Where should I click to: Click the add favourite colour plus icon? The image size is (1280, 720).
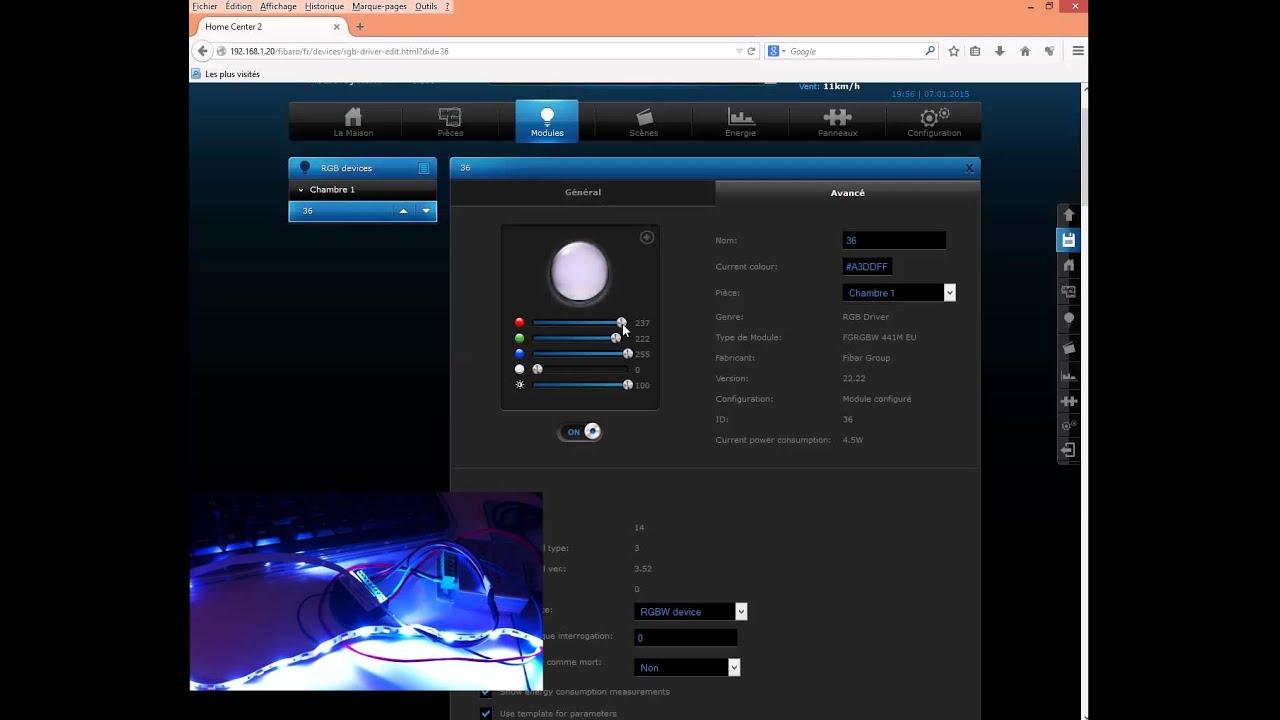647,237
